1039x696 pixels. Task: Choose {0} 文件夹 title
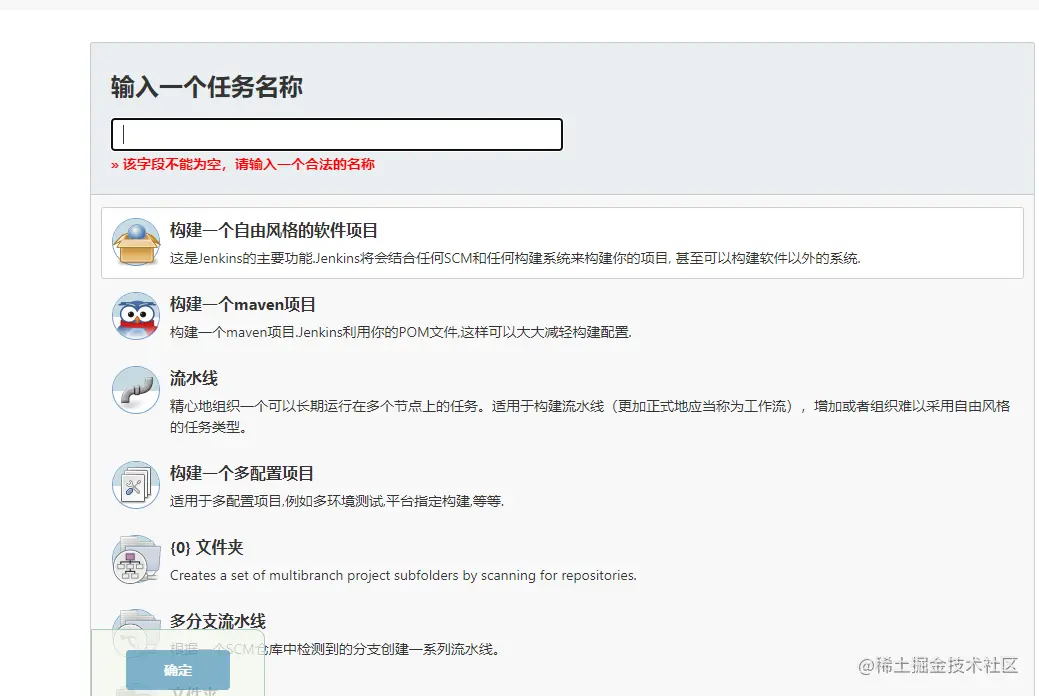207,548
